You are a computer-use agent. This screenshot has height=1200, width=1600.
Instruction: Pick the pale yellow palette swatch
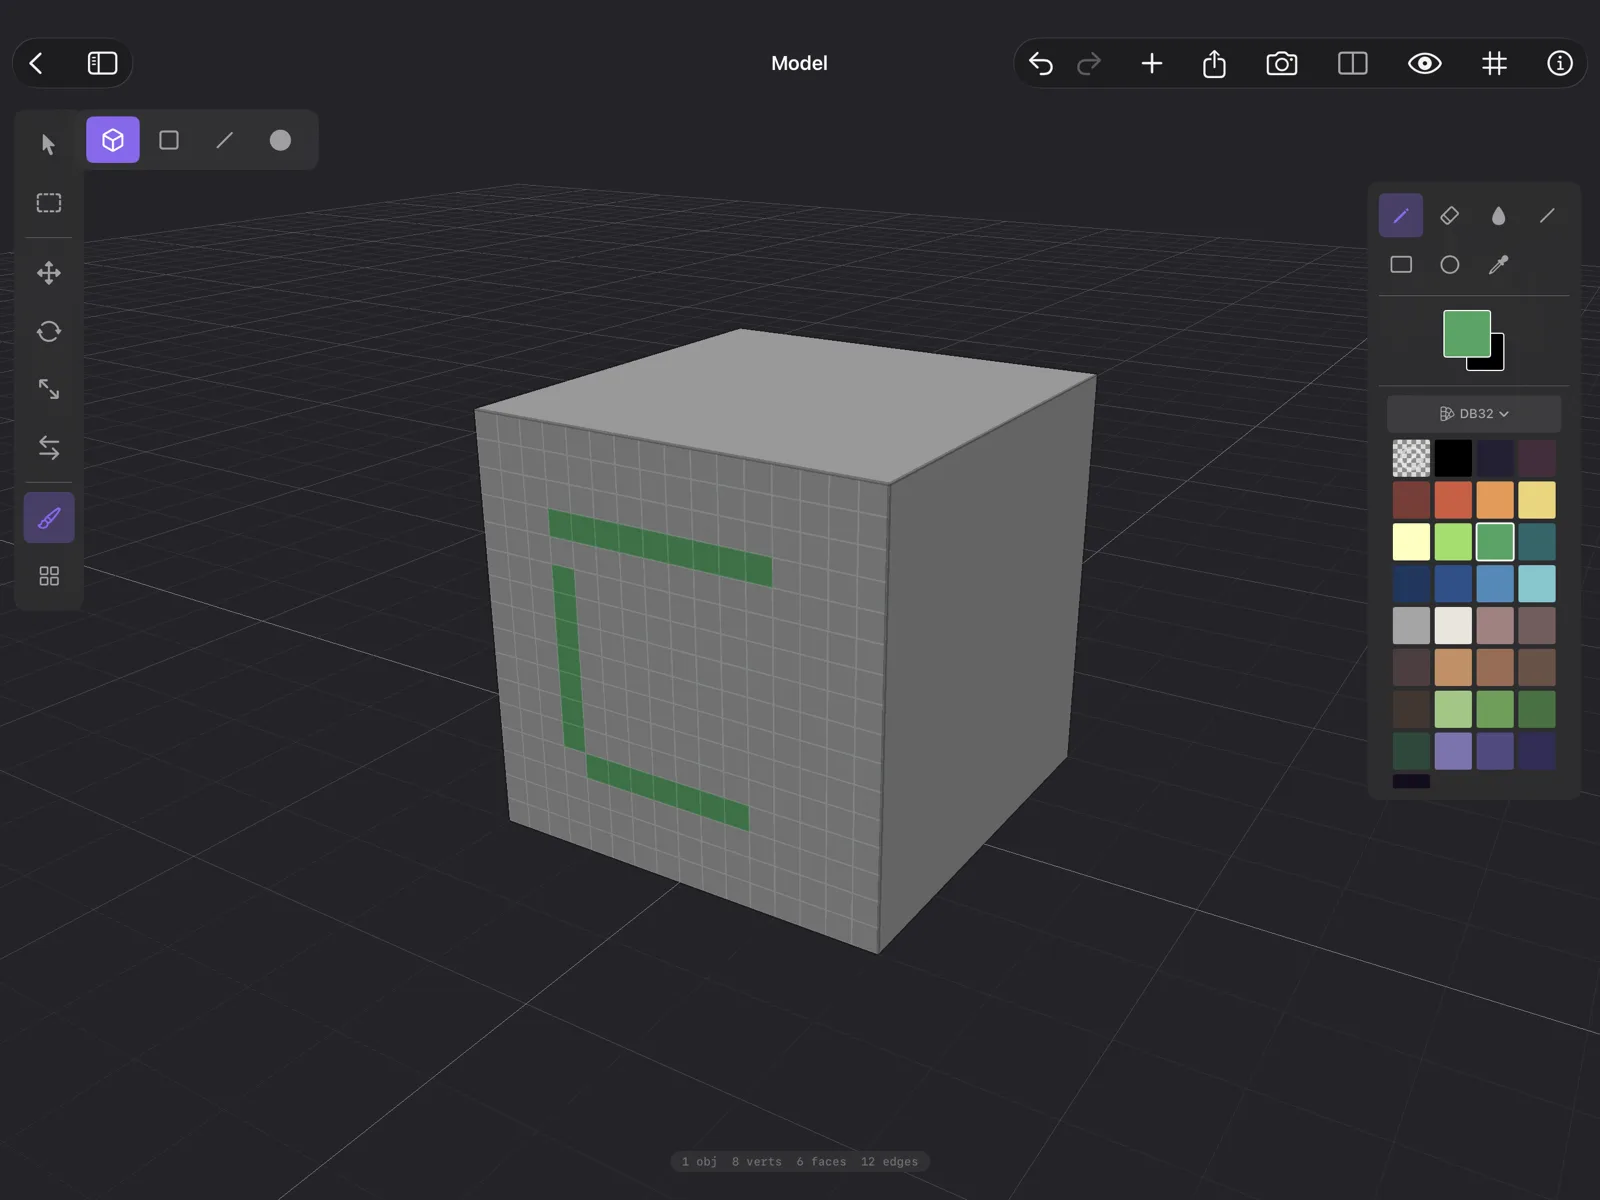pos(1411,542)
